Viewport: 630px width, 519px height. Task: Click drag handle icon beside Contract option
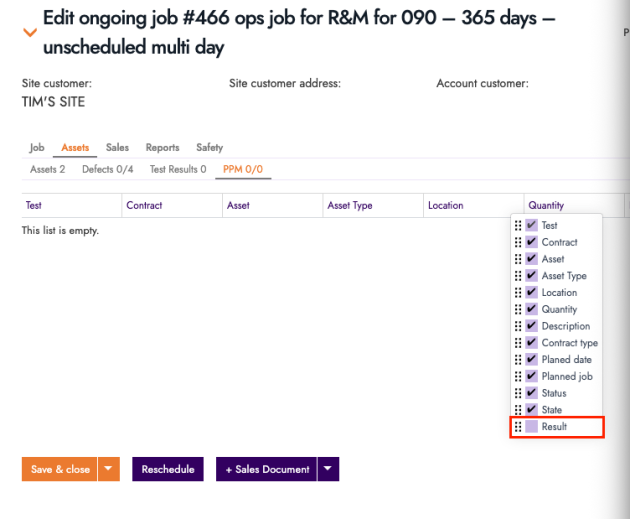(517, 243)
